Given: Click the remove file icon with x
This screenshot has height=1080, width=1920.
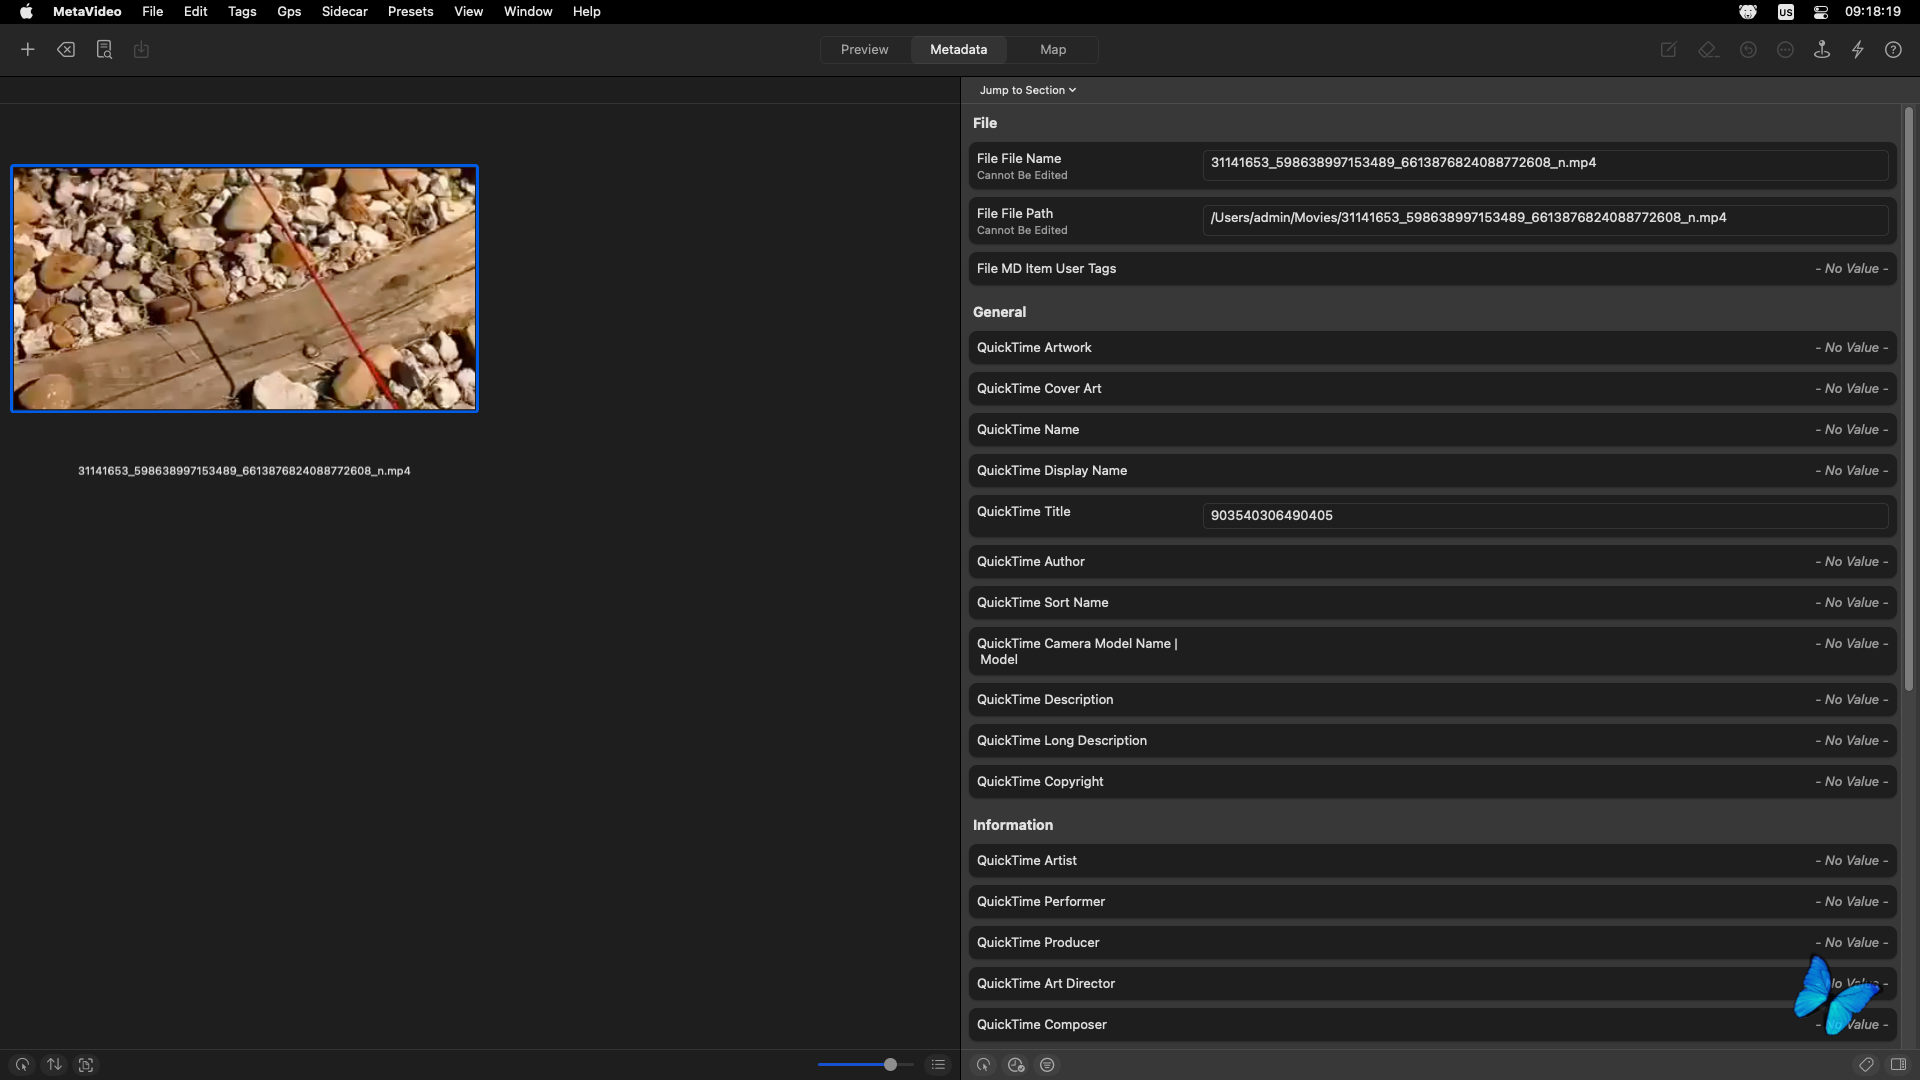Looking at the screenshot, I should [66, 49].
